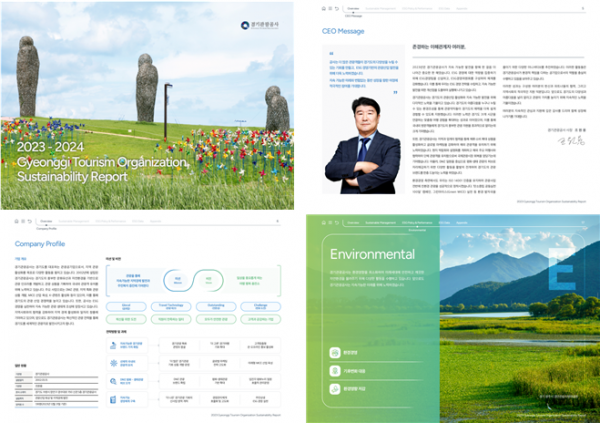Click the CEO handwritten signature
Viewport: 600px width, 423px height.
(x=571, y=141)
